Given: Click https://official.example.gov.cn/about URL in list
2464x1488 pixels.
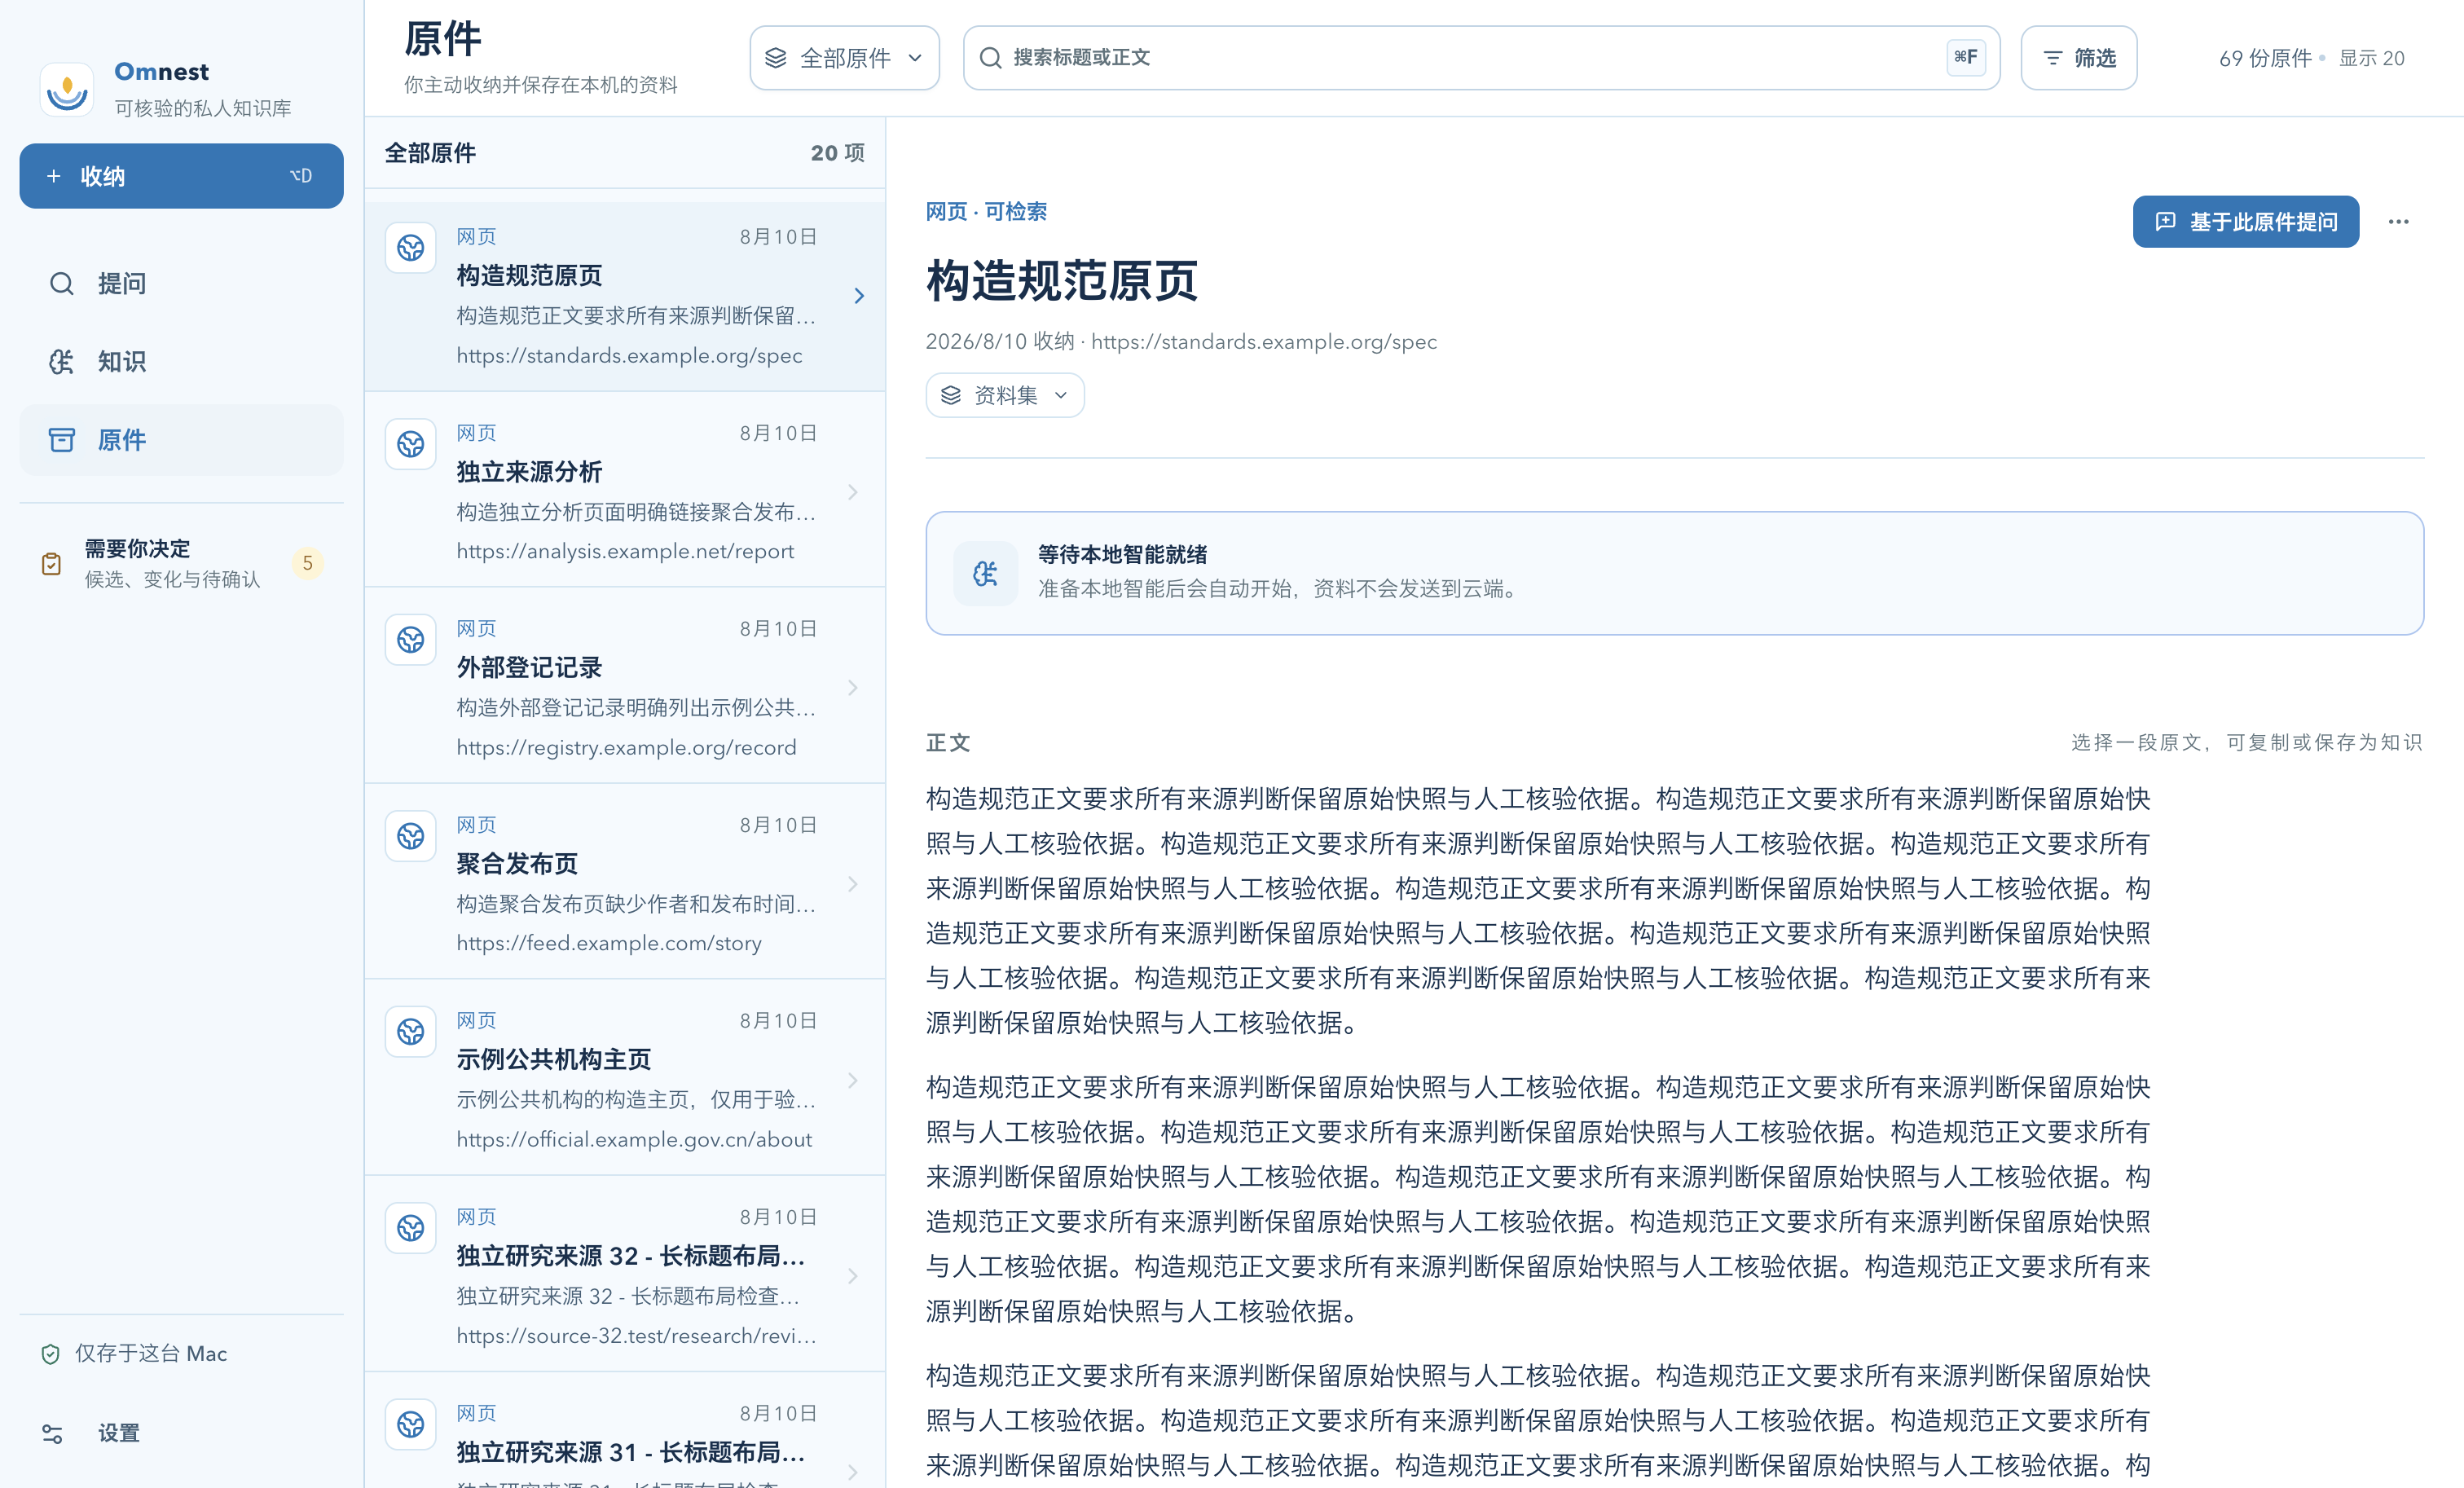Looking at the screenshot, I should (634, 1139).
